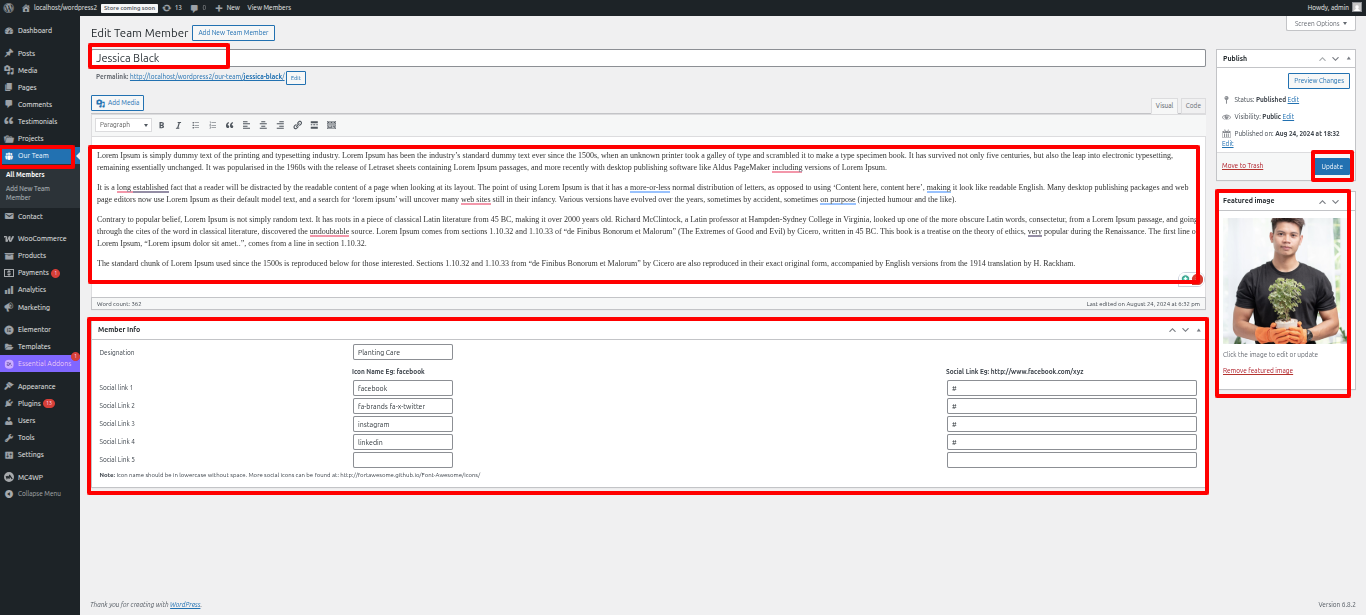Toggle the editor toolbar kitchen sink
This screenshot has width=1366, height=615.
[331, 125]
